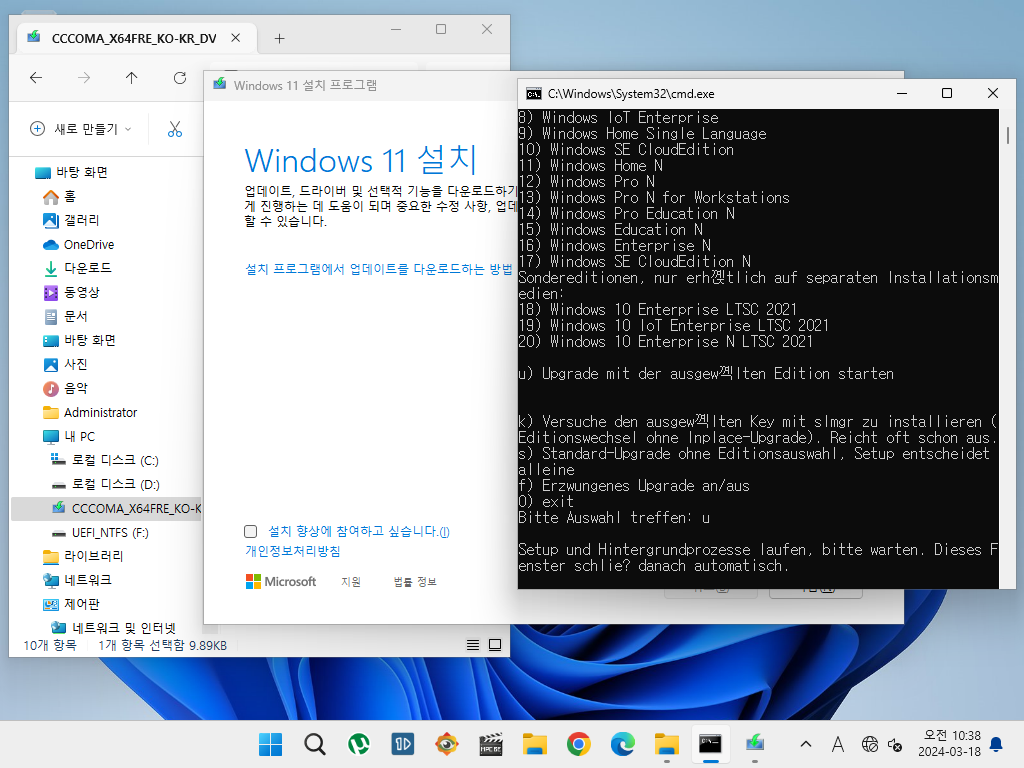1024x768 pixels.
Task: Open 네트워크 및 인터넷 in sidebar
Action: pos(114,628)
